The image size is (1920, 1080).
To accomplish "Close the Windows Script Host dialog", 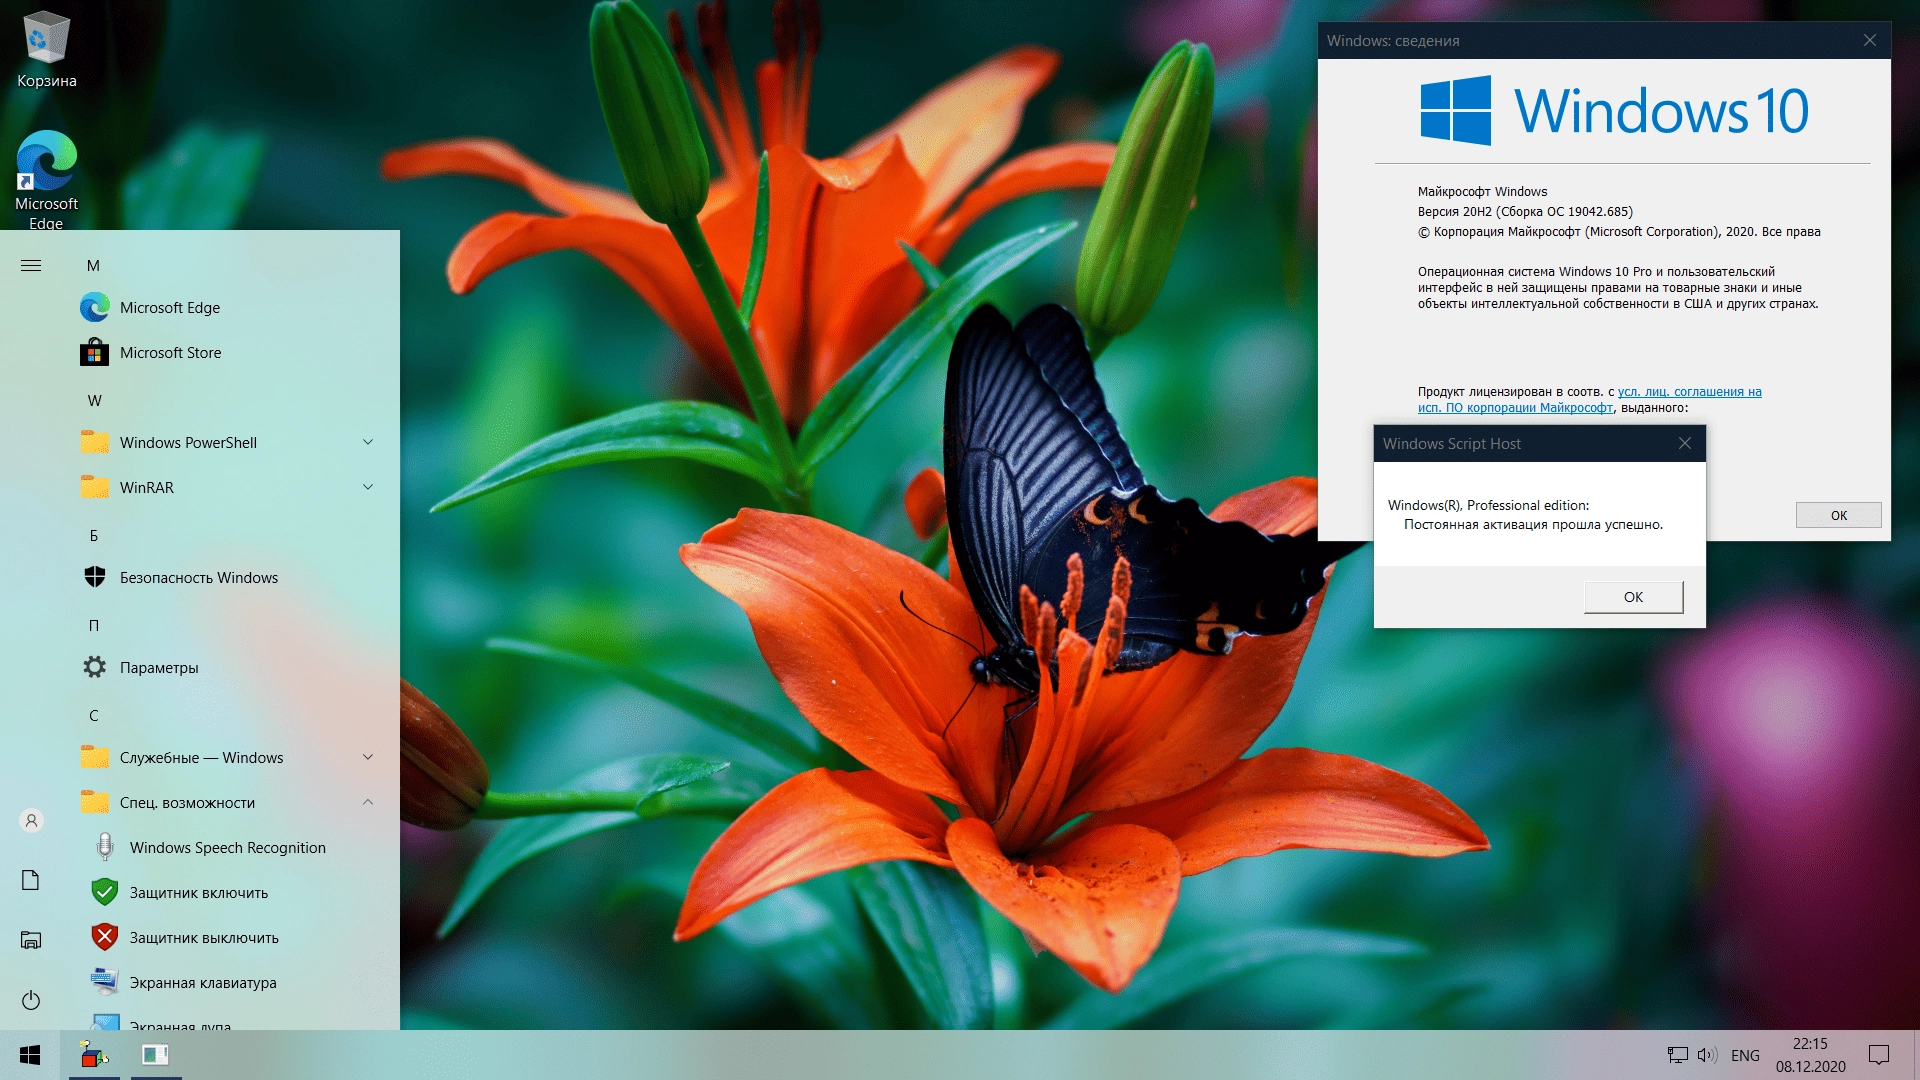I will click(1685, 443).
